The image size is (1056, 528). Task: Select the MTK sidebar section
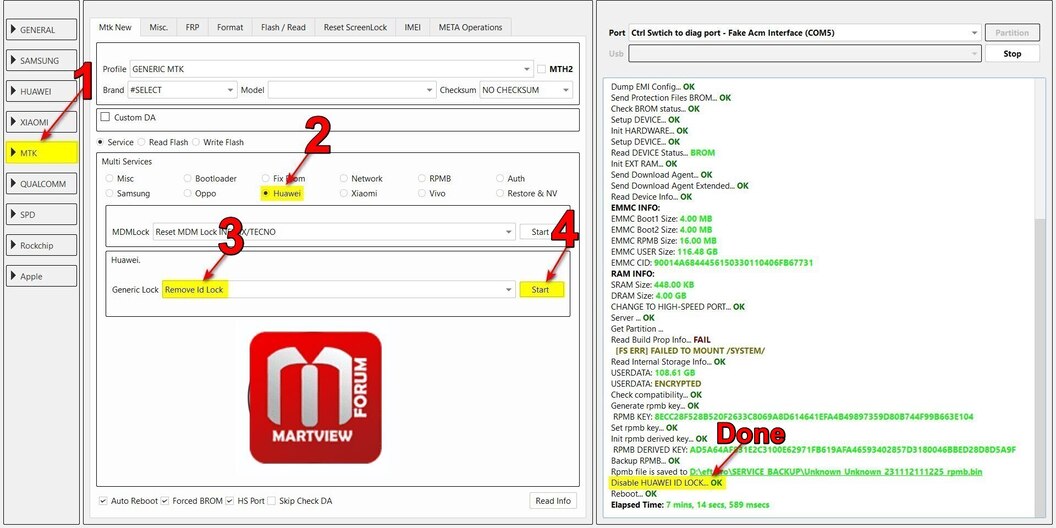41,153
